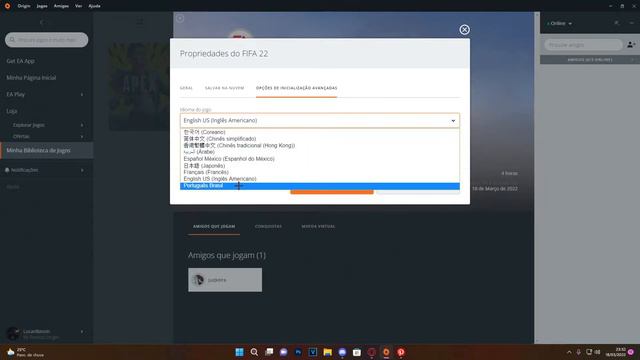
Task: Expand the Notificações panel
Action: (x=82, y=170)
